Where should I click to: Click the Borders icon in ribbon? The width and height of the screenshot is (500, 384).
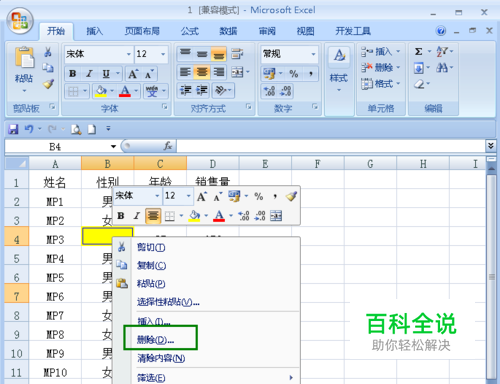click(x=73, y=91)
